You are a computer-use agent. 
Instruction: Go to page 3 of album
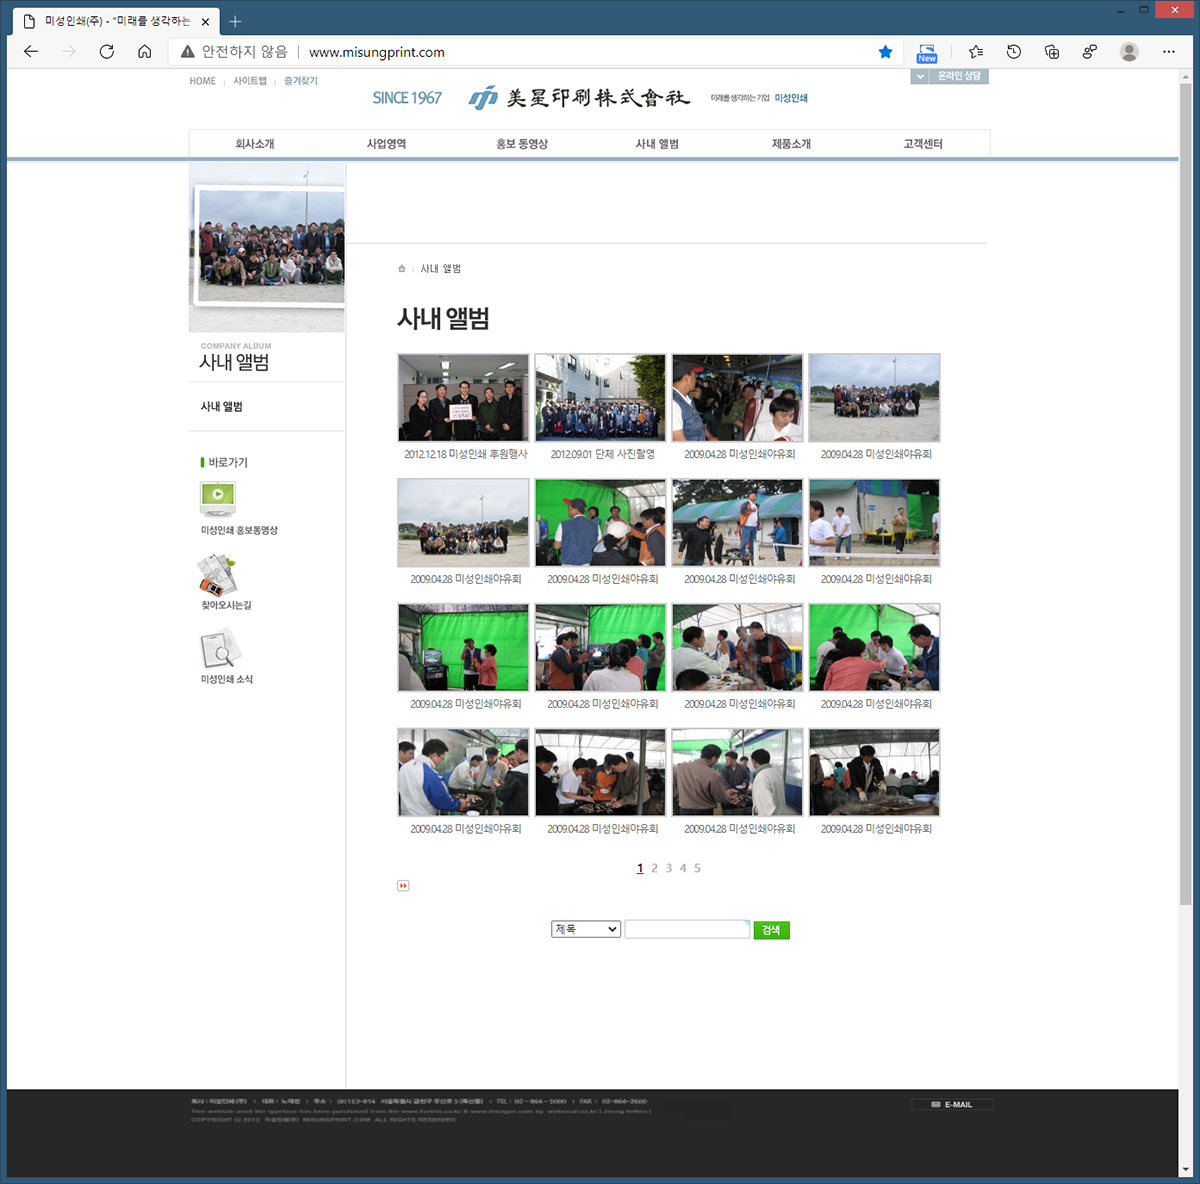point(669,868)
